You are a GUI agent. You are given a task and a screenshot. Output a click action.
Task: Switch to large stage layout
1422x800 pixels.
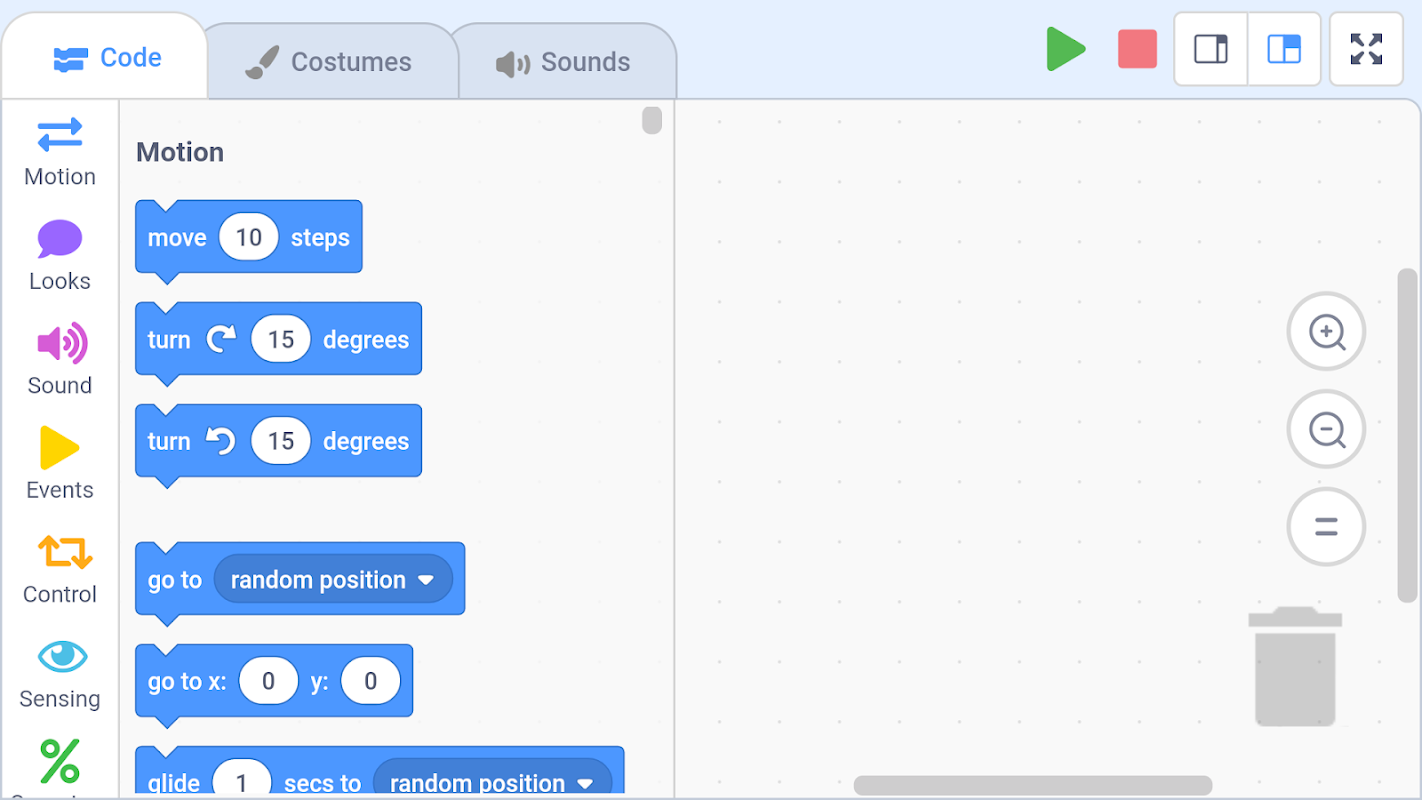1284,49
